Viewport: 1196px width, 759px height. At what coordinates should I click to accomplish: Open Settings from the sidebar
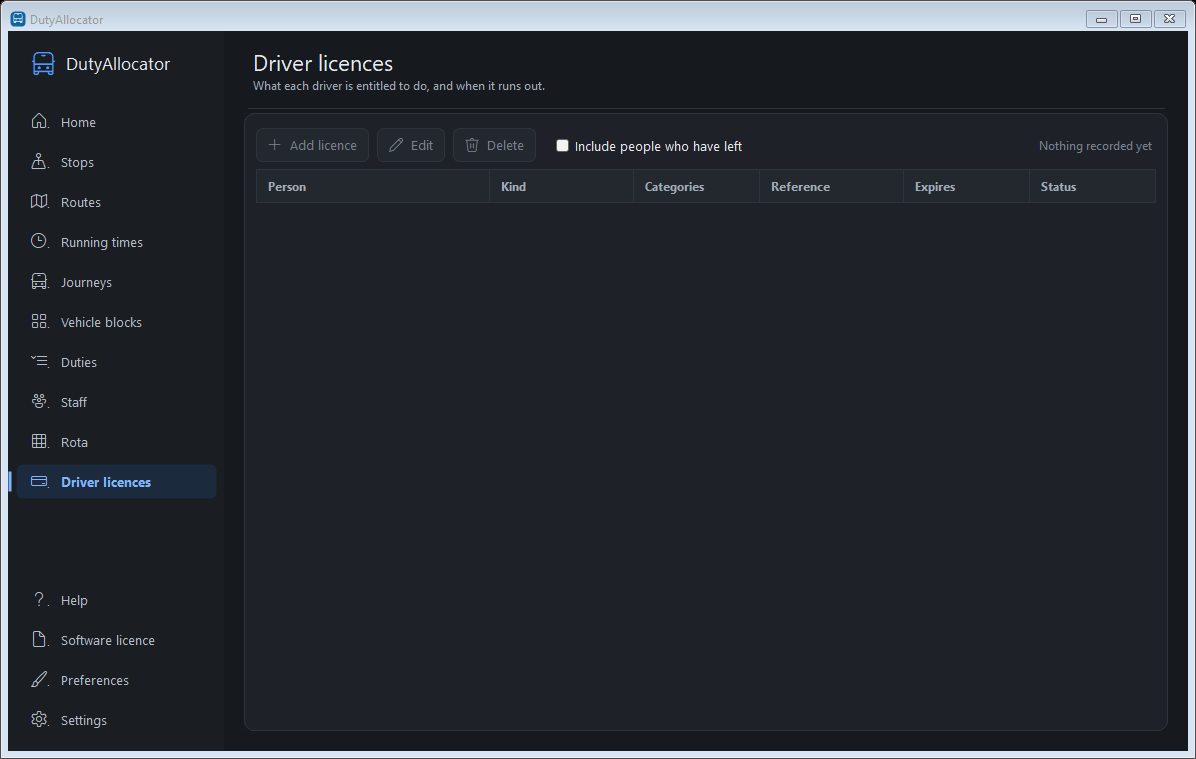click(116, 720)
